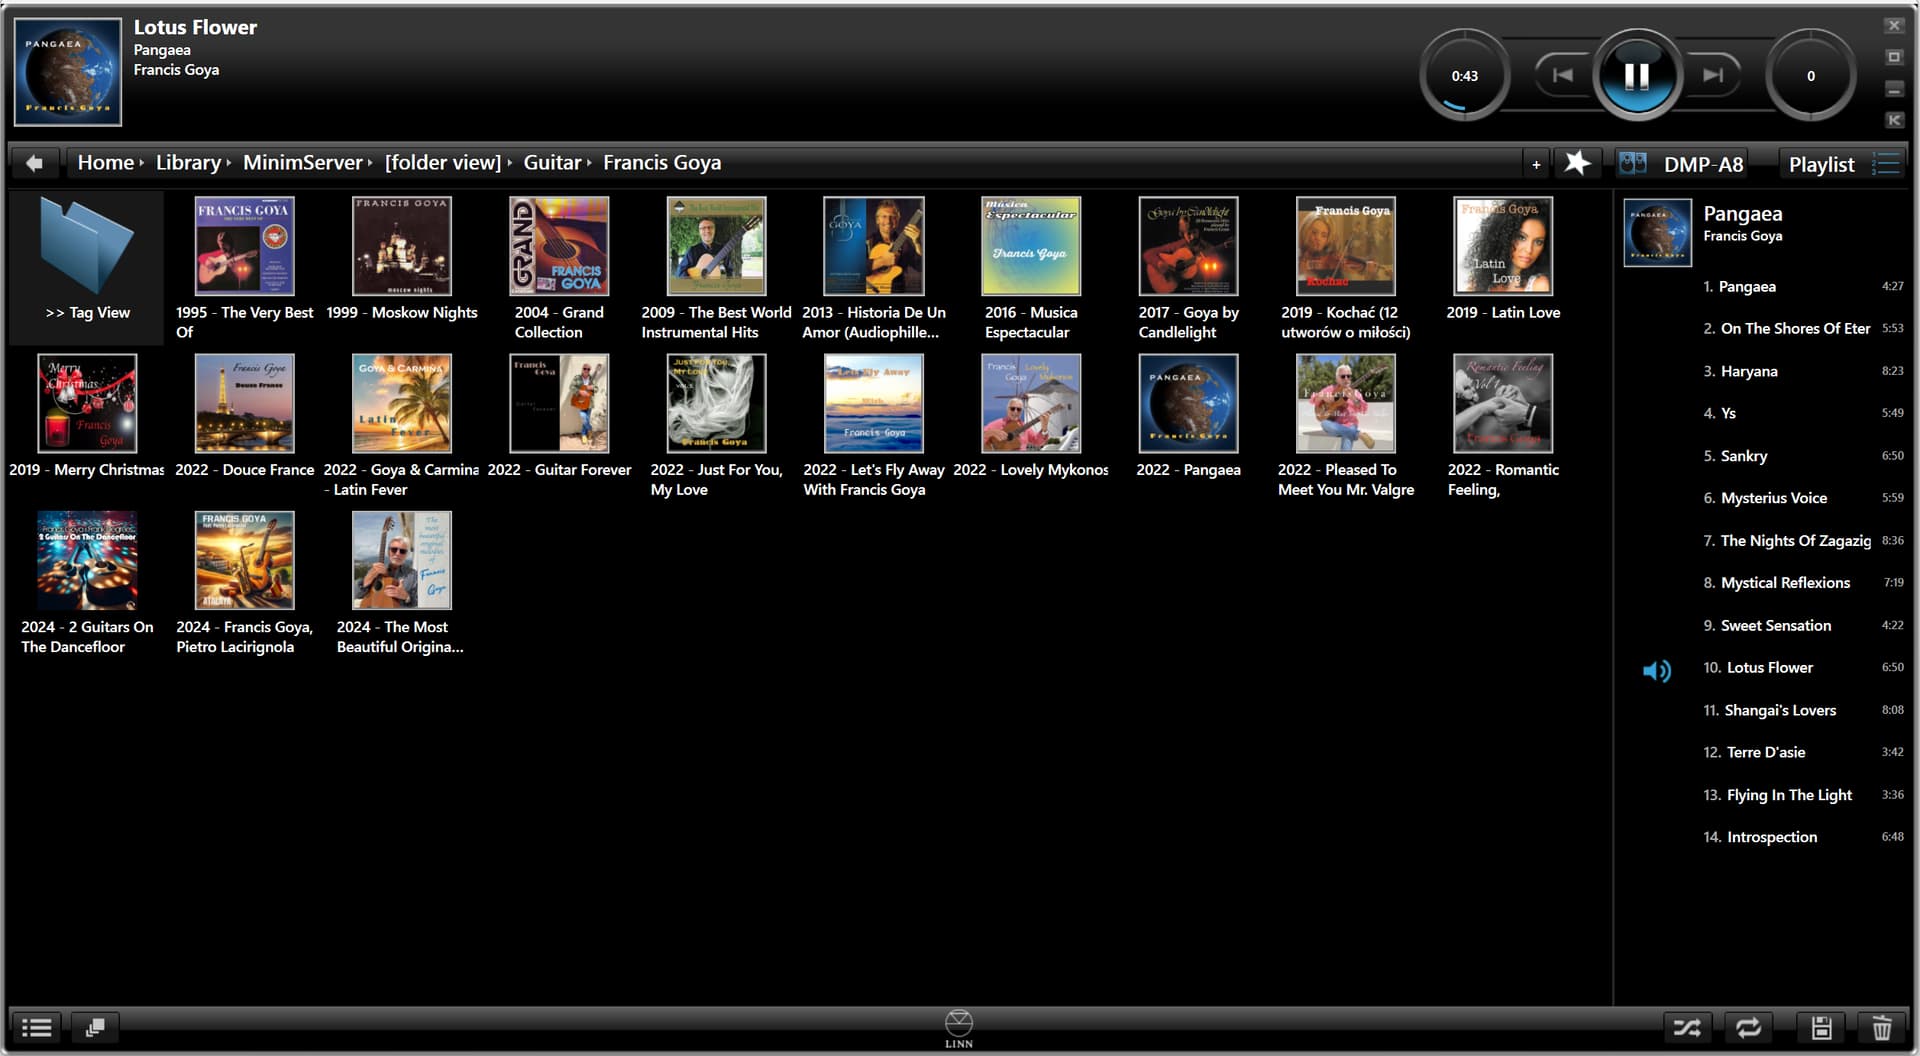Pause playback with the pause button

click(x=1636, y=76)
